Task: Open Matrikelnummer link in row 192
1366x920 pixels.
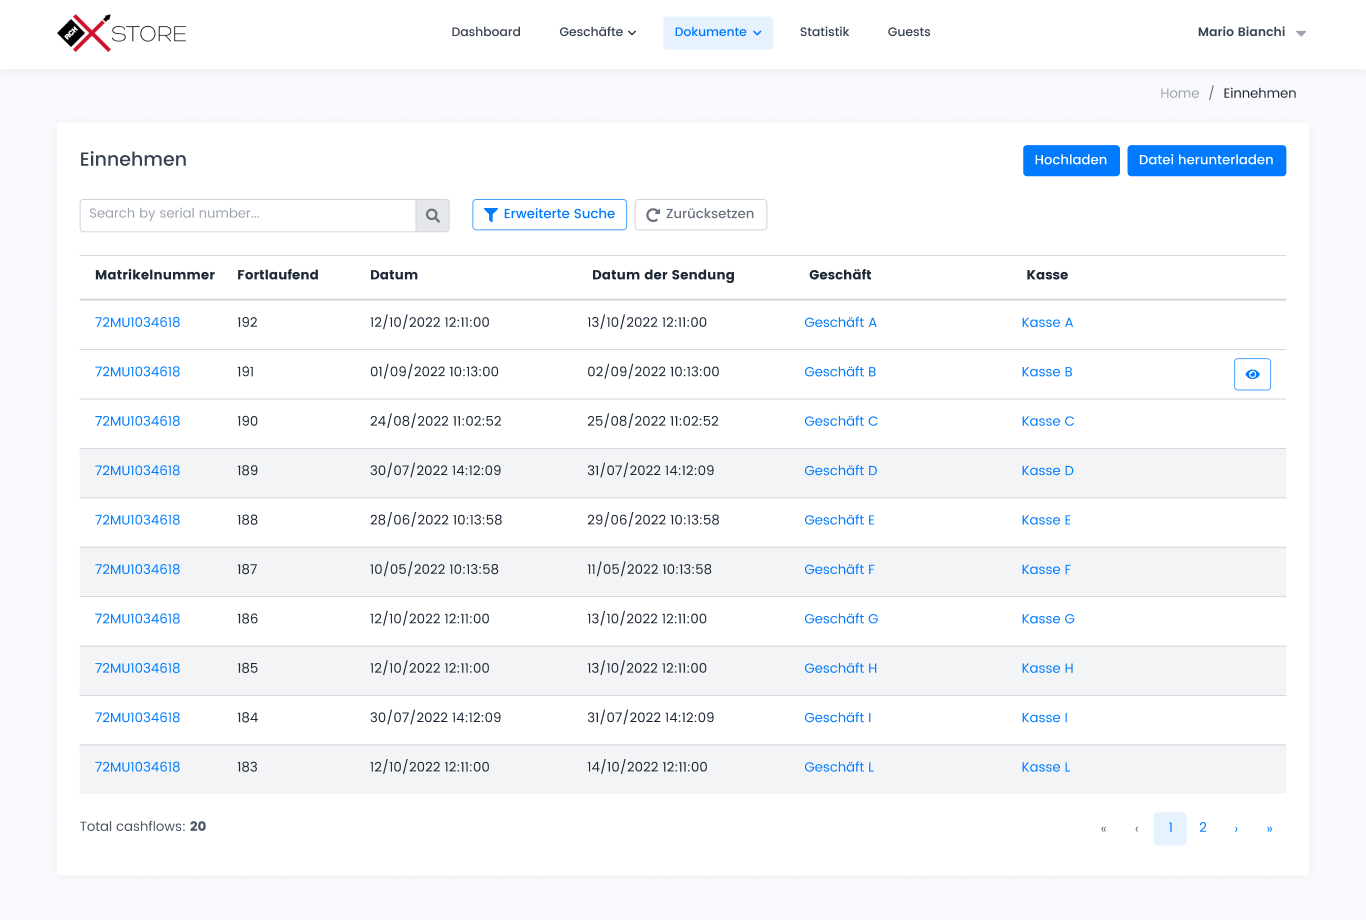Action: pyautogui.click(x=138, y=323)
